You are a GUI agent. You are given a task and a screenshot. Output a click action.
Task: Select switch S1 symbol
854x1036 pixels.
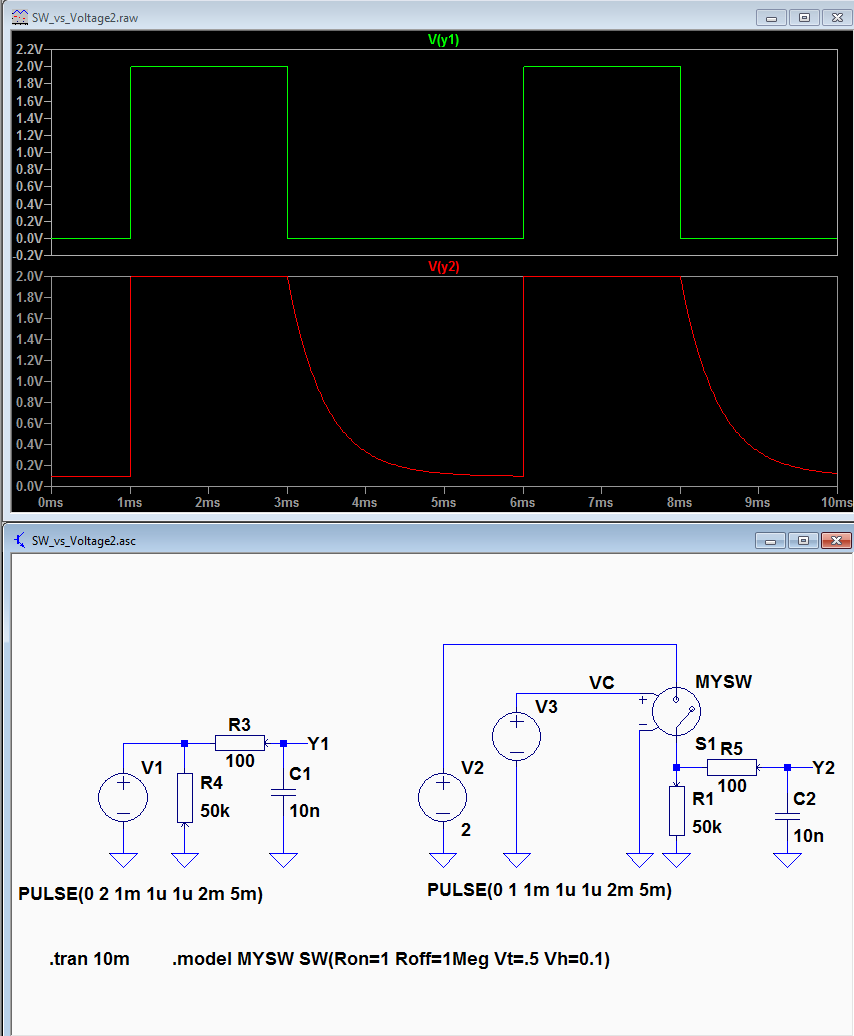click(676, 711)
